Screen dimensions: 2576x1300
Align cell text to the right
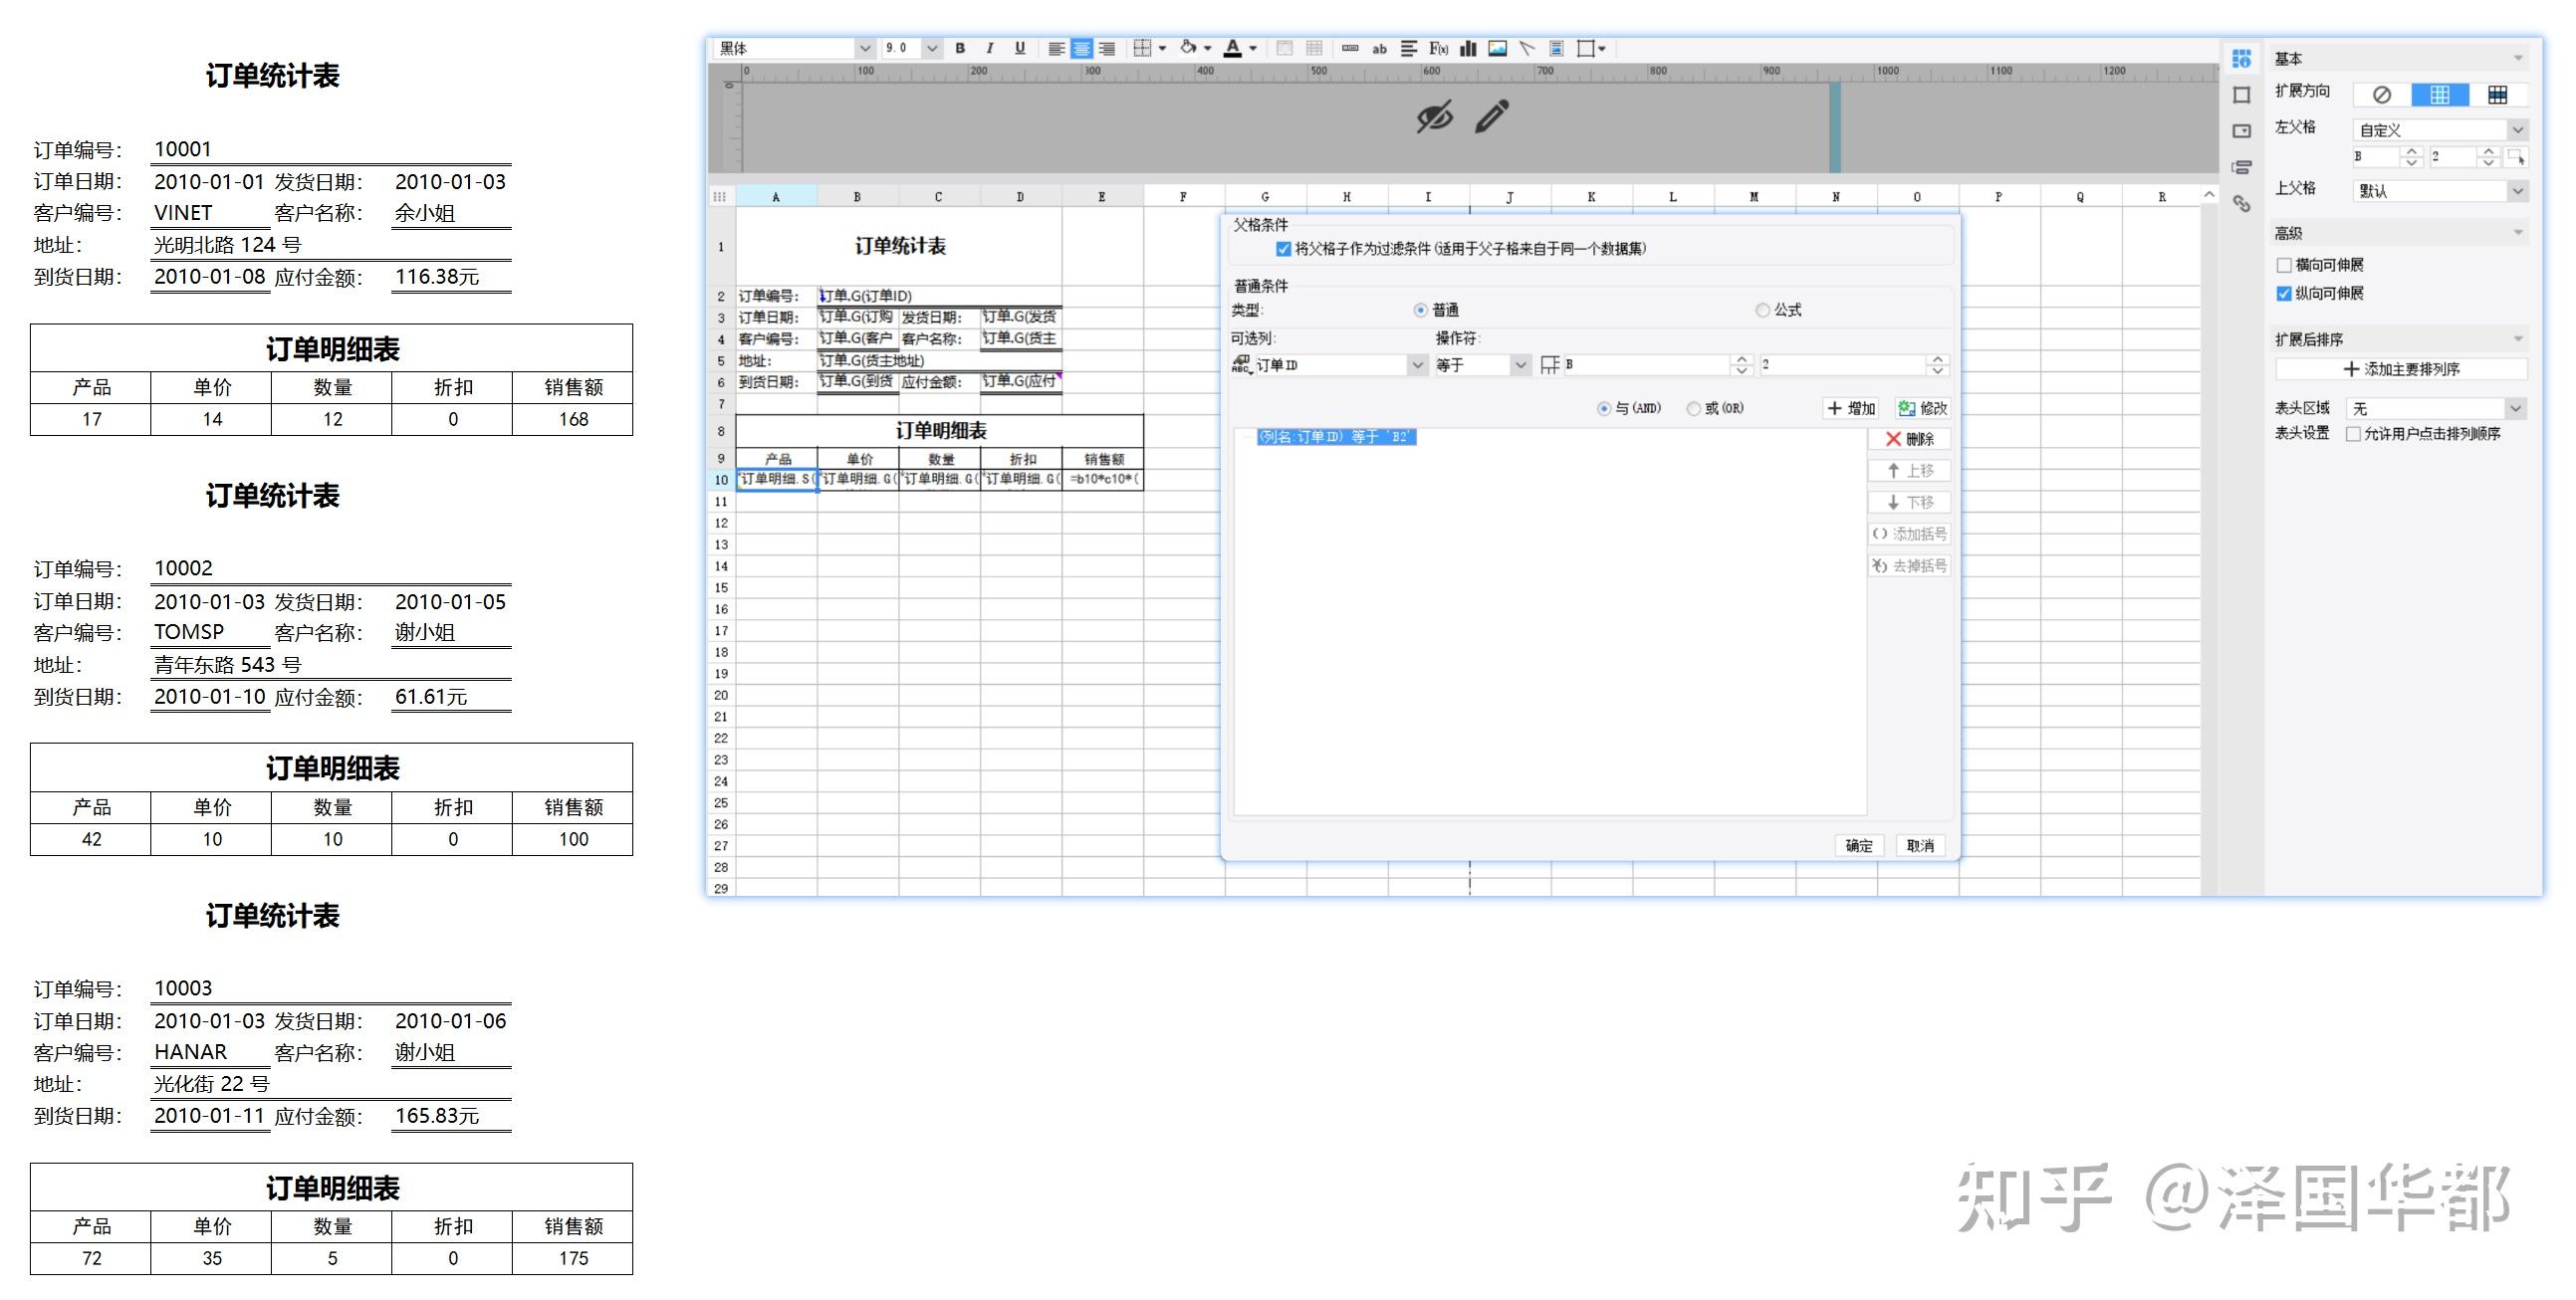(x=1107, y=48)
